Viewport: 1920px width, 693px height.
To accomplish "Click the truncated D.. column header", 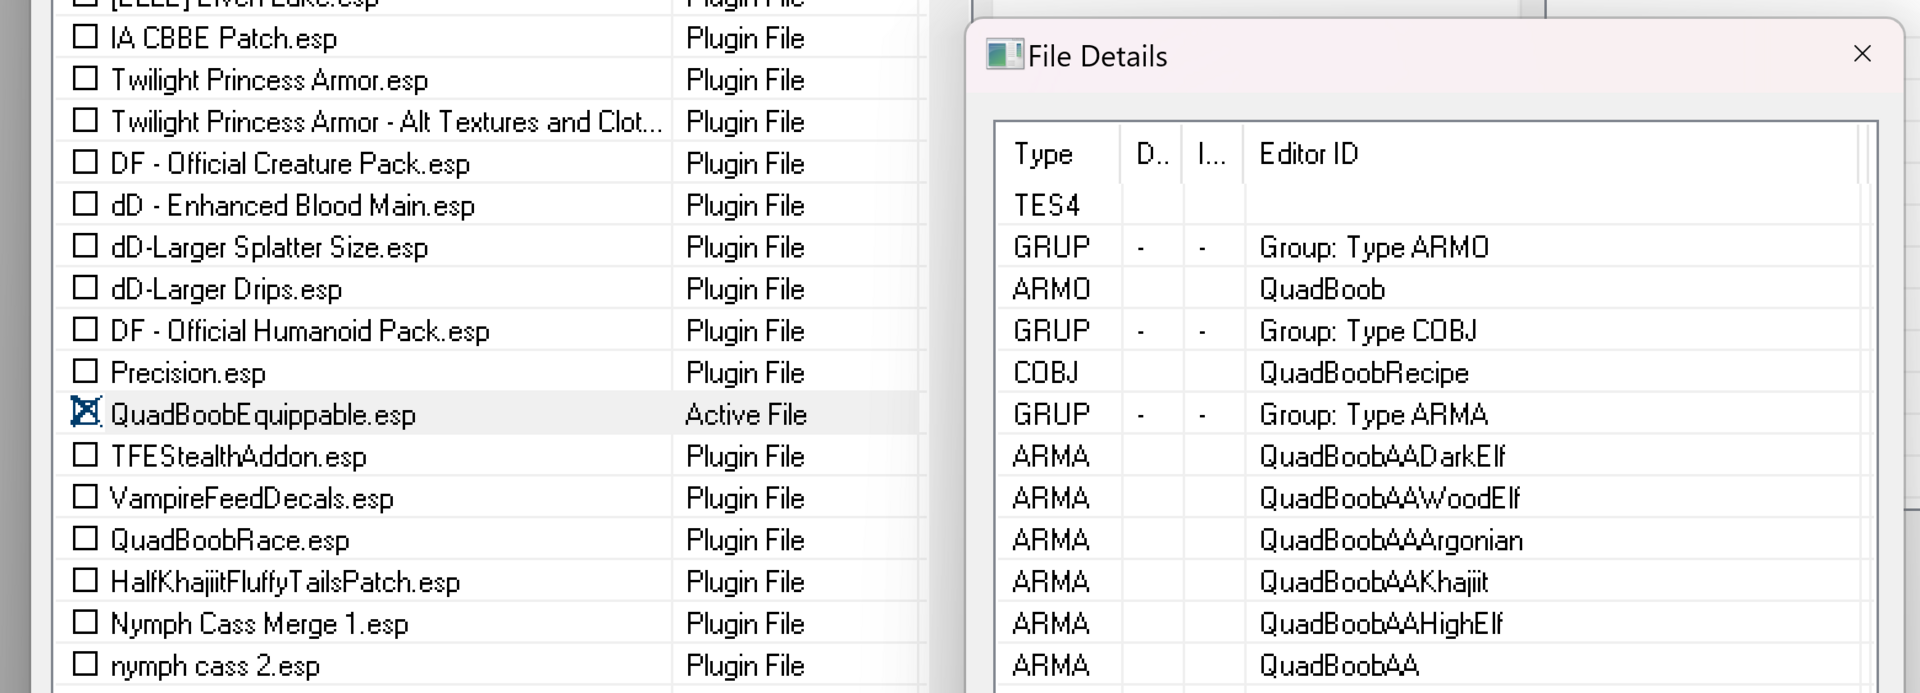I will tap(1151, 154).
